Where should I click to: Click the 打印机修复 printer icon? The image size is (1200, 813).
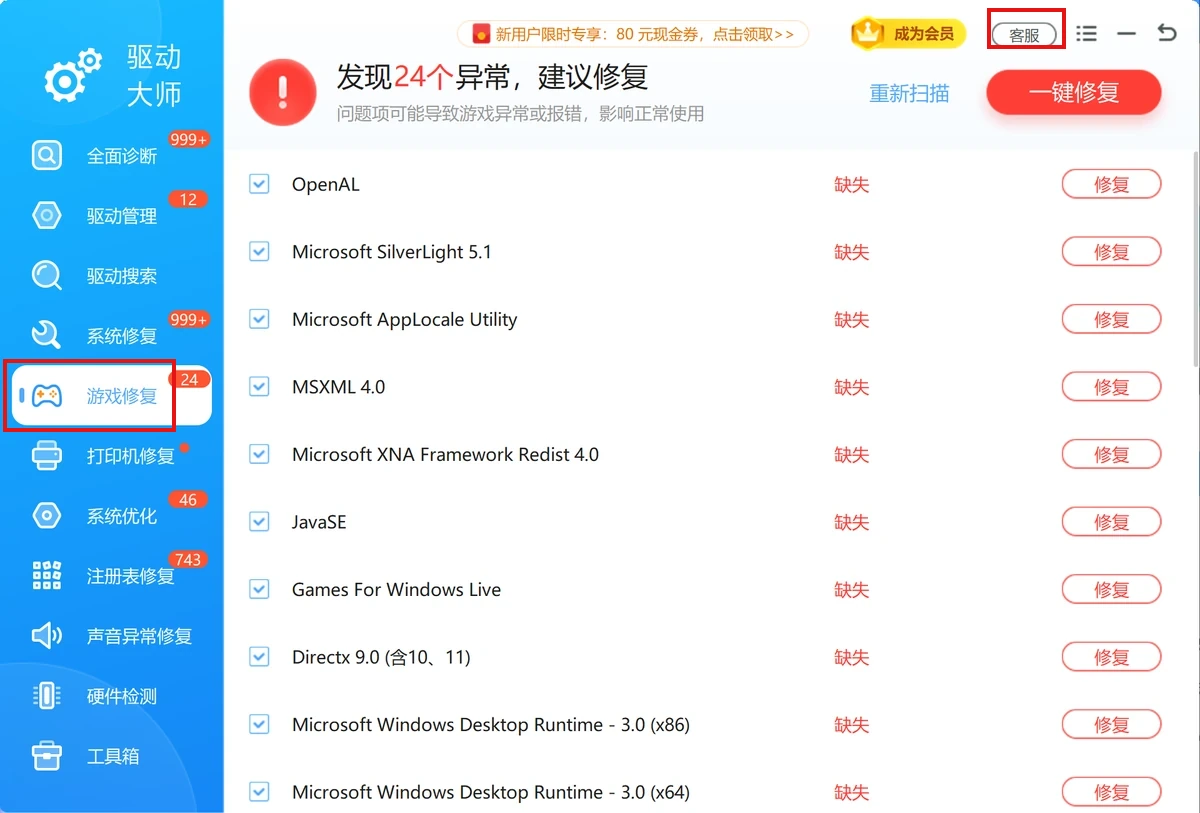coord(47,456)
